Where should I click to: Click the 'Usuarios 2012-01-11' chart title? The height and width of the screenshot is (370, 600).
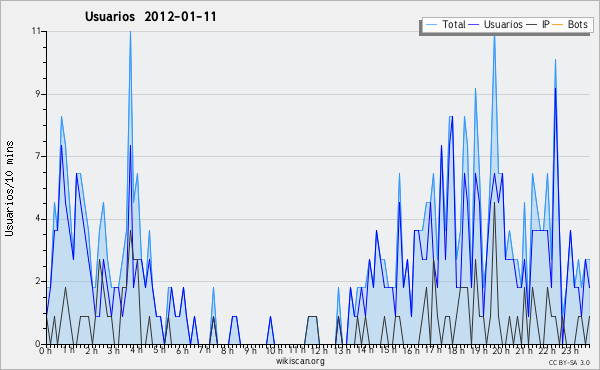click(151, 17)
